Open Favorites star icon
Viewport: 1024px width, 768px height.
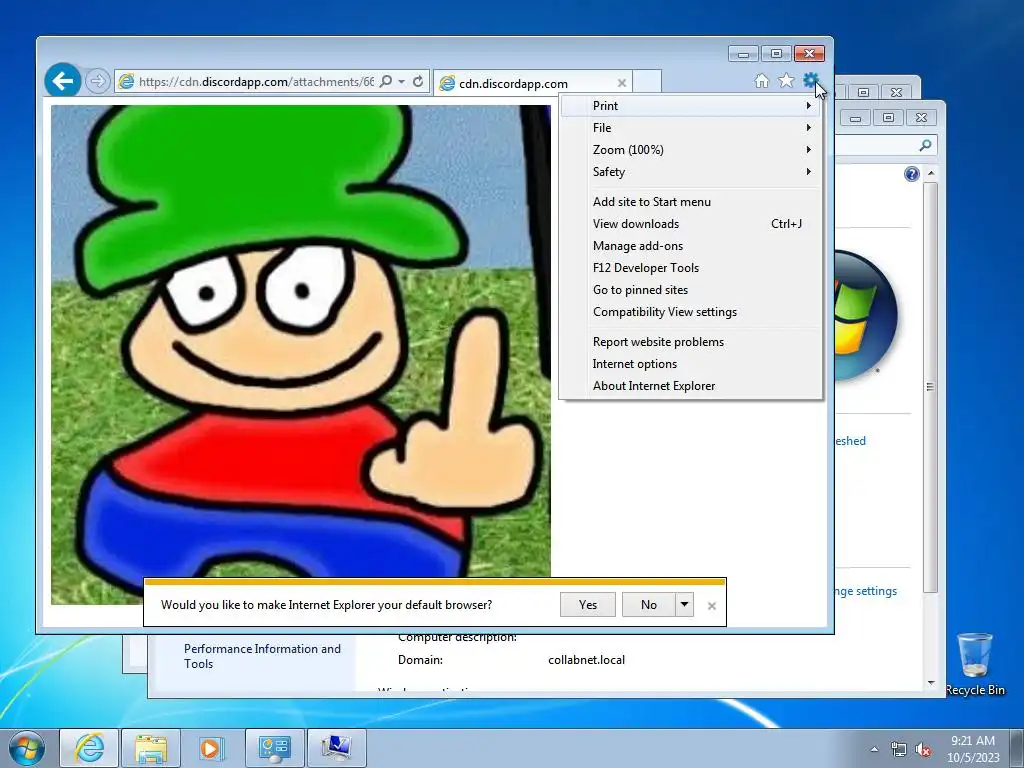coord(786,80)
